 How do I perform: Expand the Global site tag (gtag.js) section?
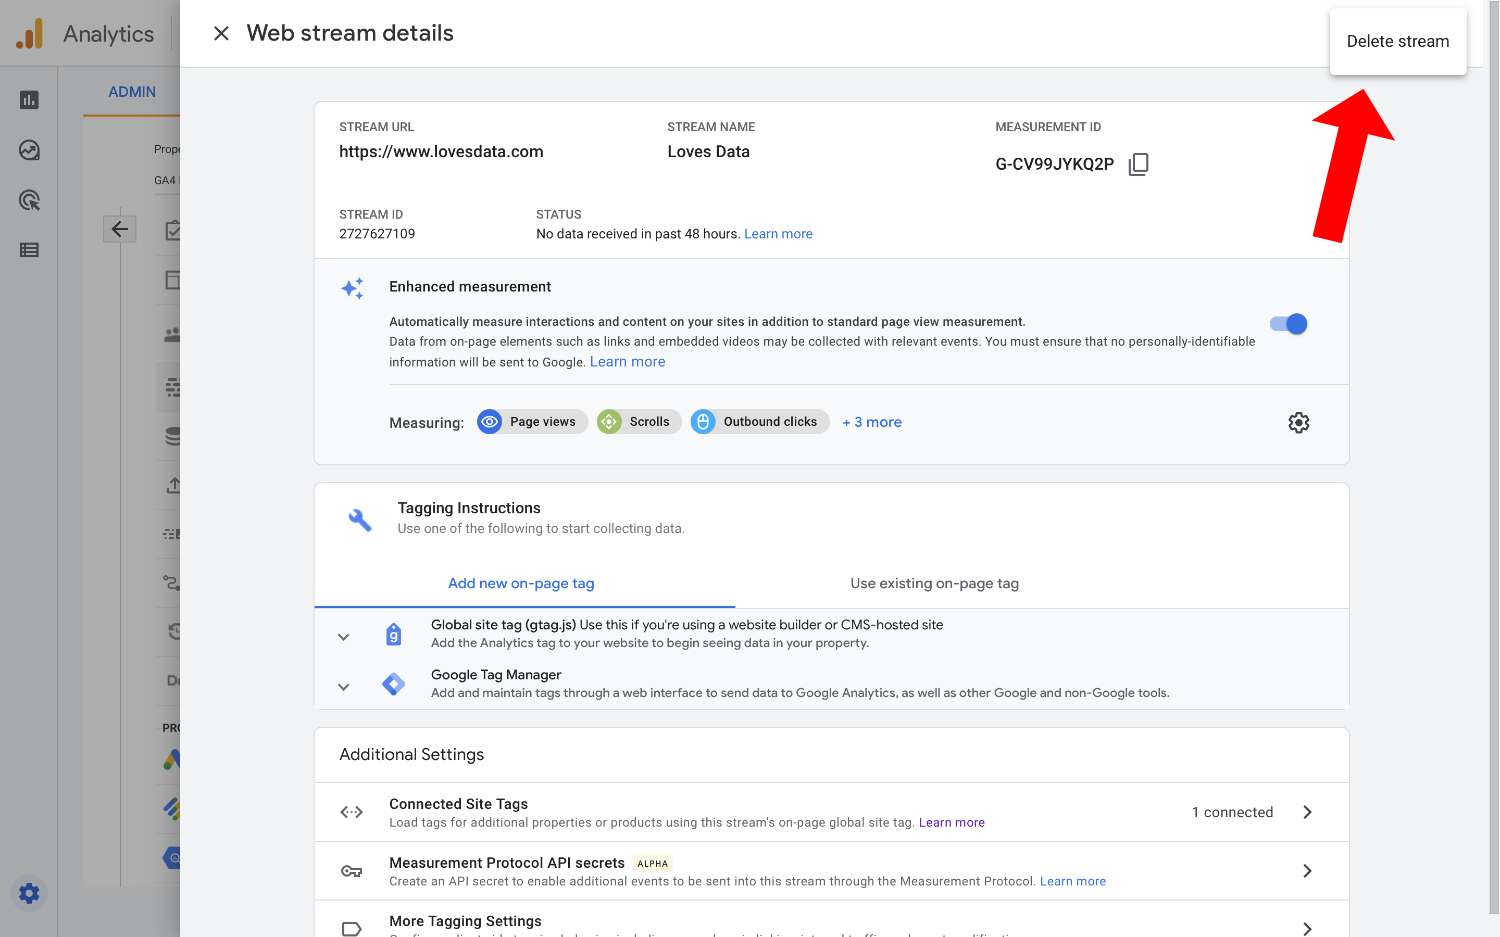pos(343,636)
